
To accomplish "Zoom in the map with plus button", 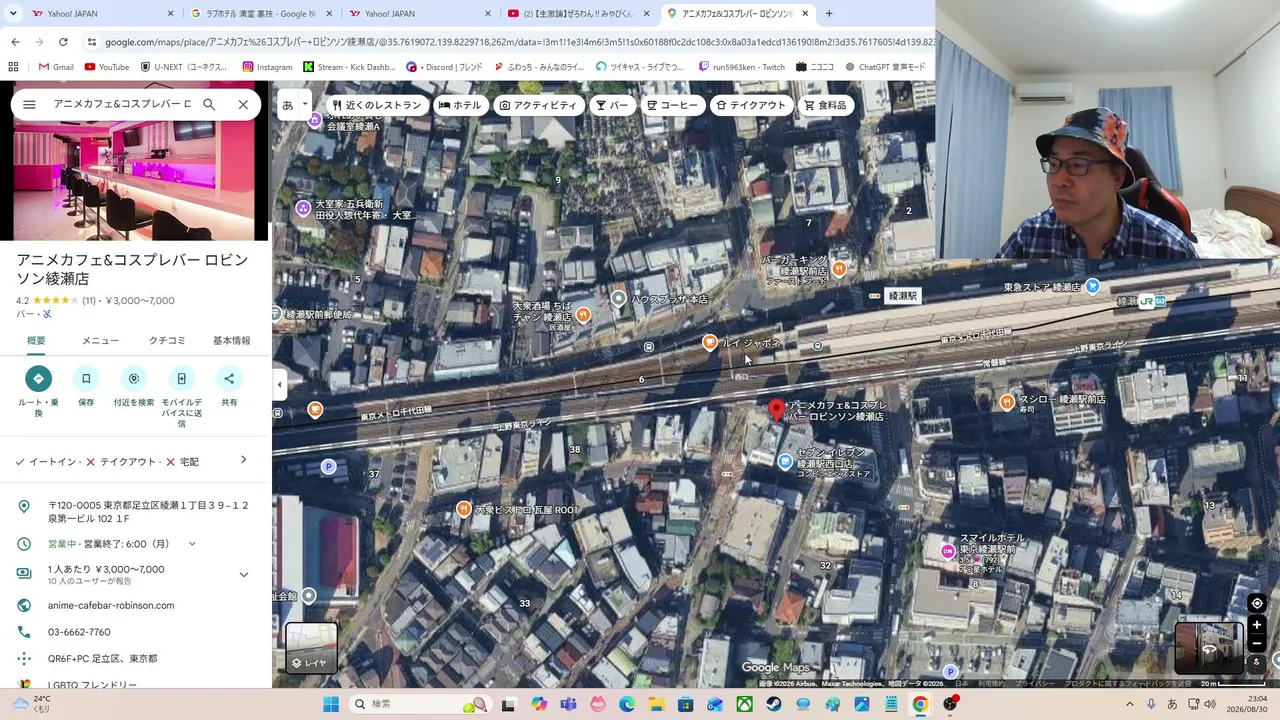I will (1257, 625).
